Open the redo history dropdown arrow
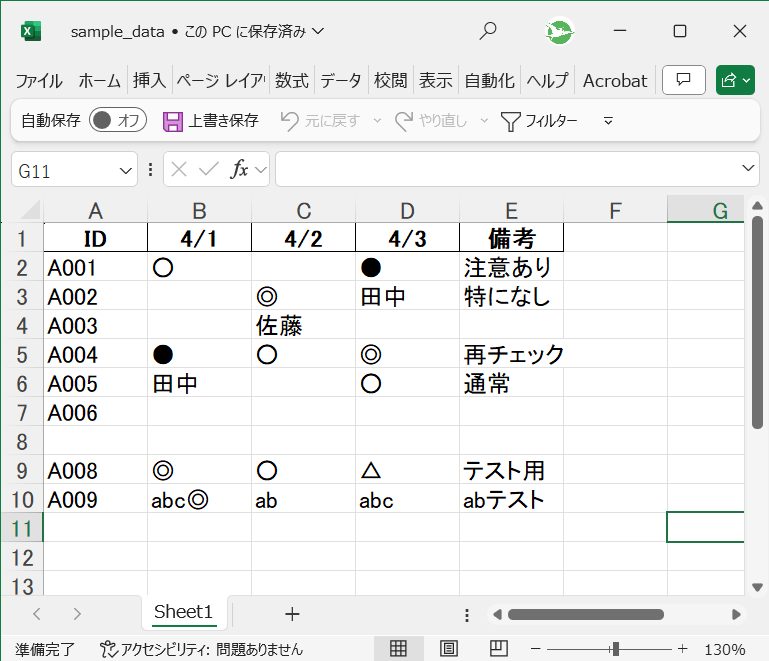 point(484,121)
